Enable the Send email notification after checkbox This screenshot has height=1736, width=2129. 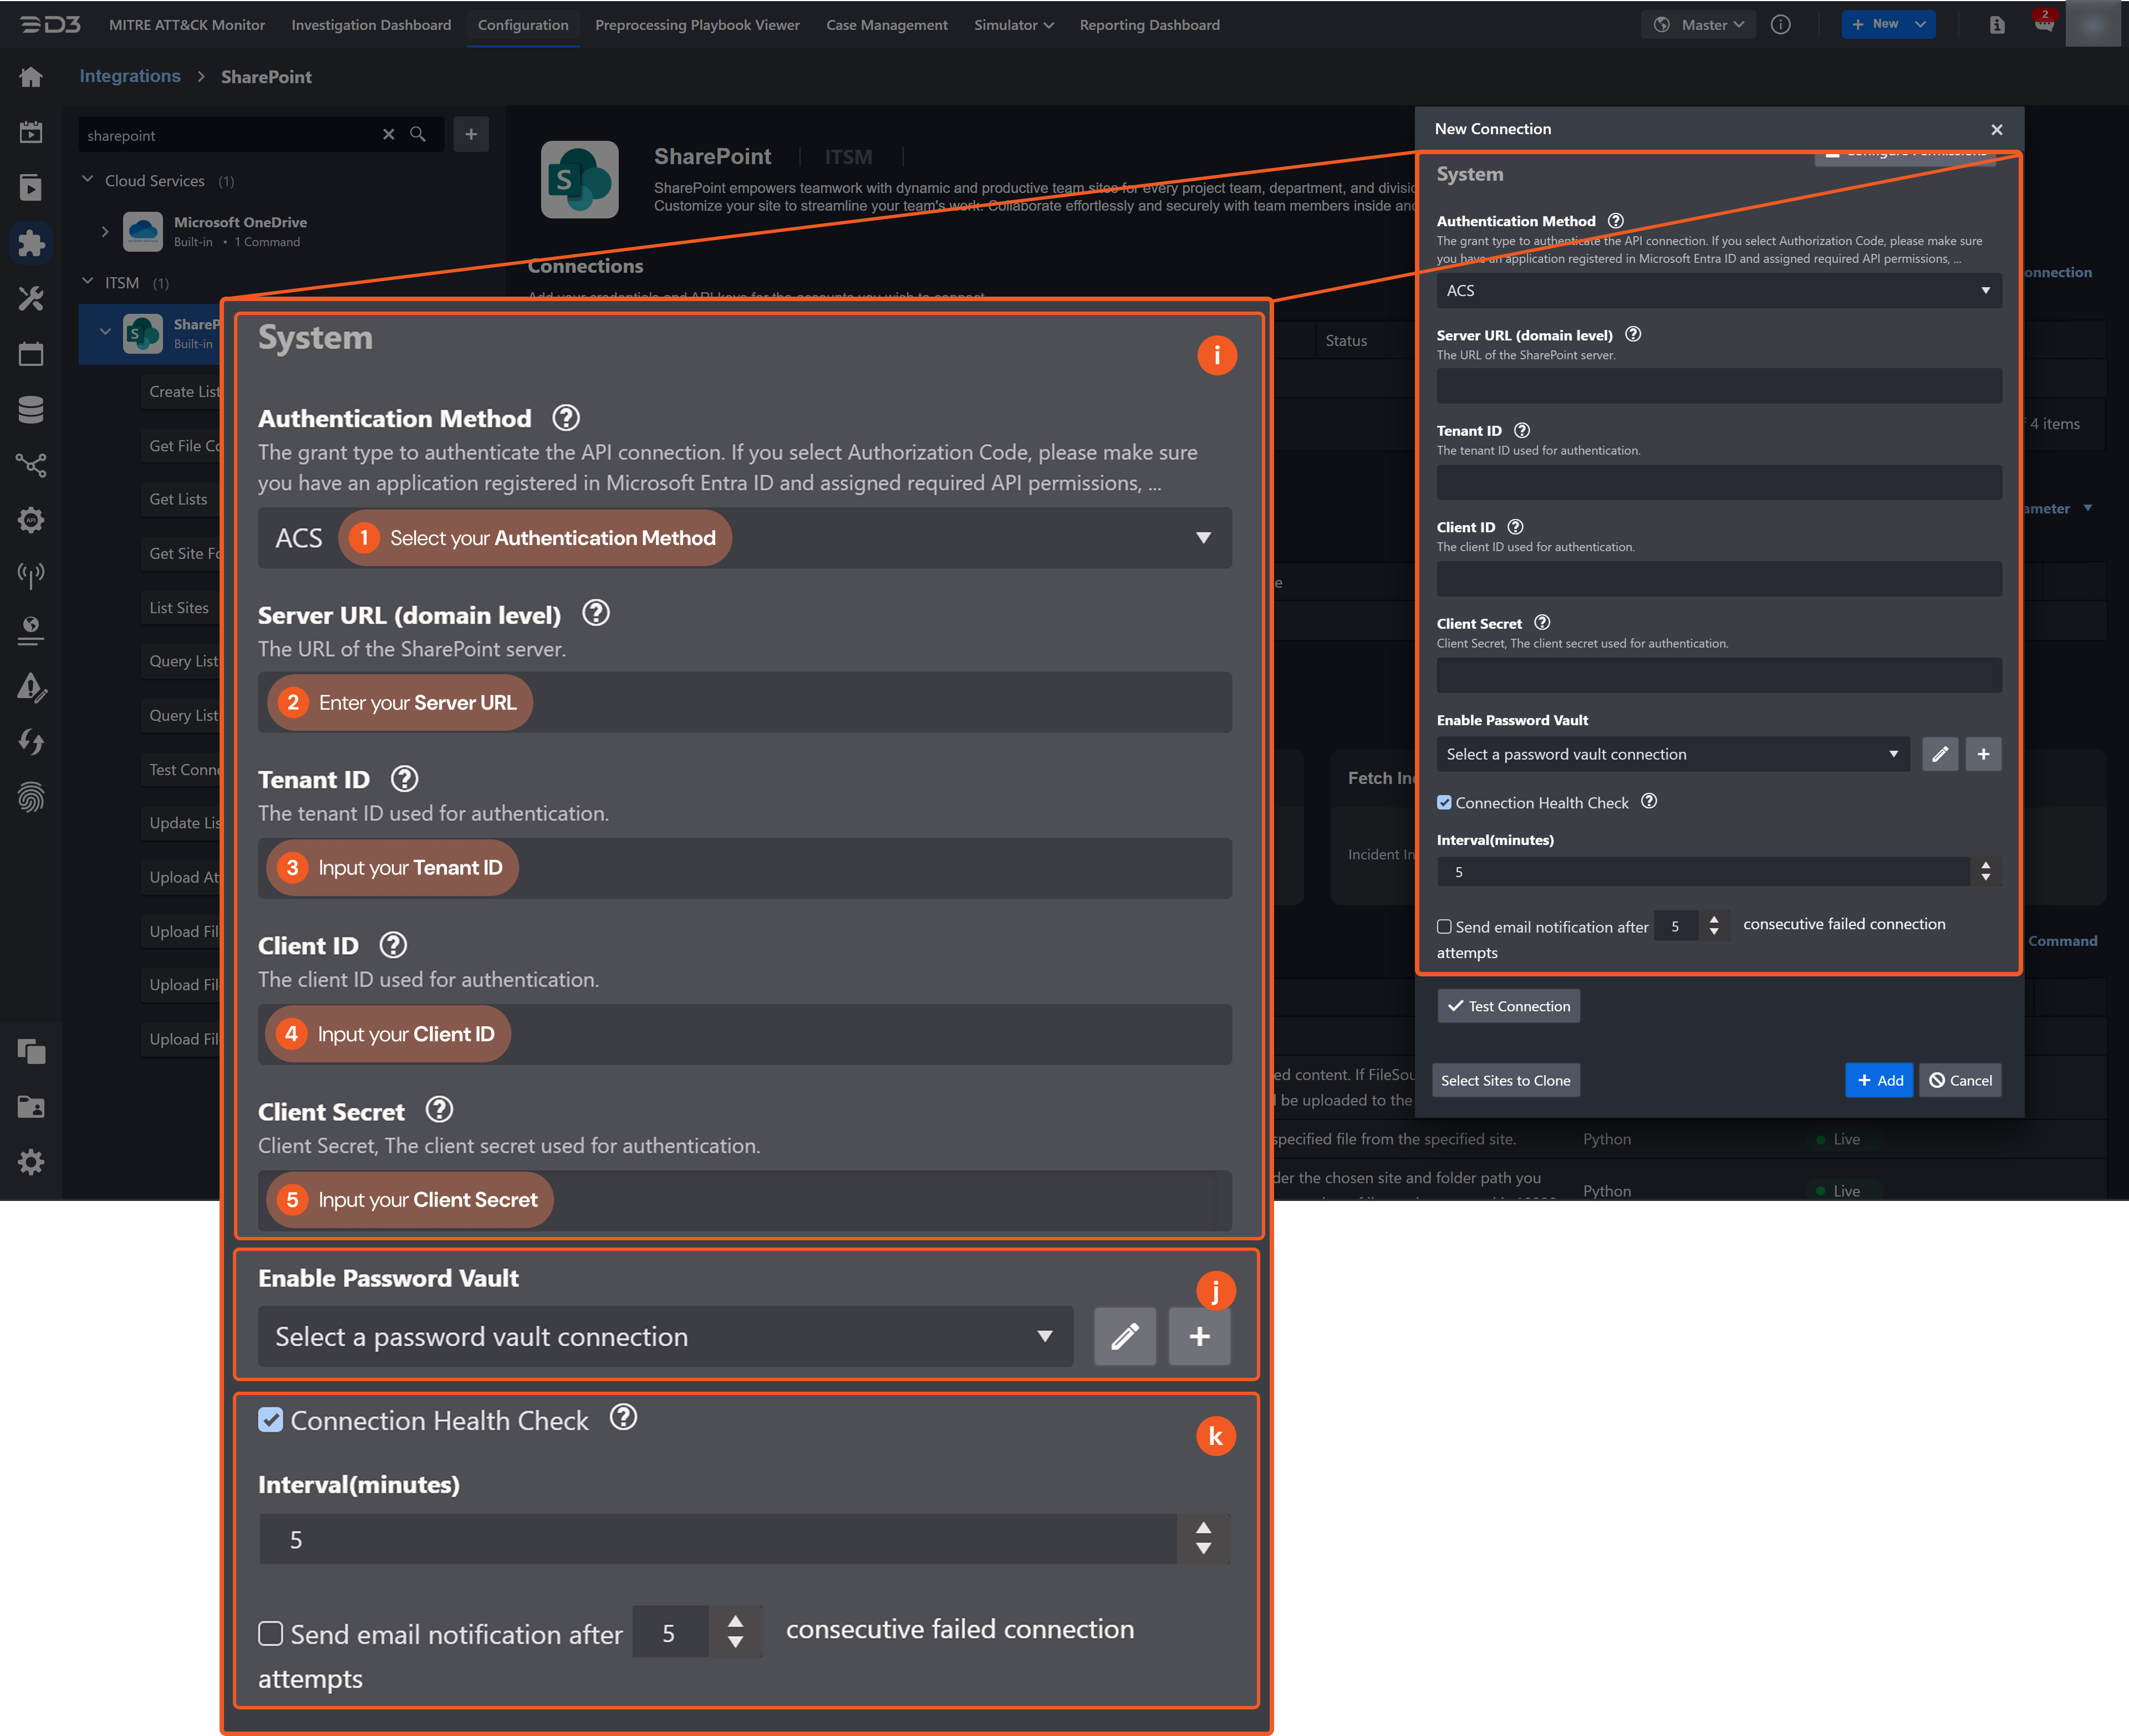[1444, 927]
